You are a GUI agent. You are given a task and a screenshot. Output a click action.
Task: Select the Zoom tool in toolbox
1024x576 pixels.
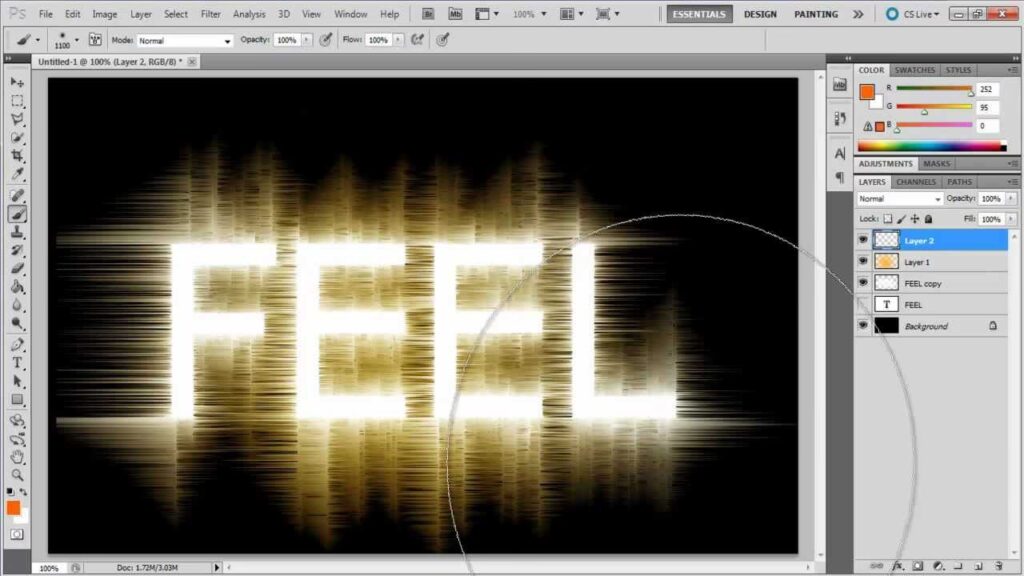17,475
